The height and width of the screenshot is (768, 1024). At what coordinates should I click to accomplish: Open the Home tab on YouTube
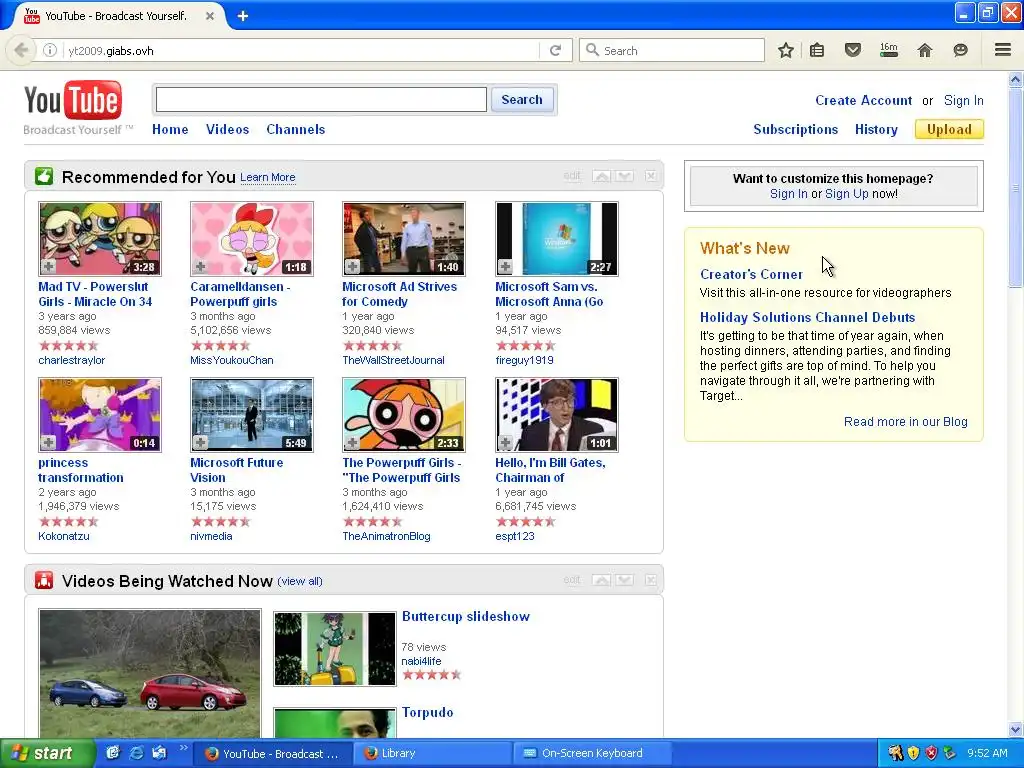(170, 129)
